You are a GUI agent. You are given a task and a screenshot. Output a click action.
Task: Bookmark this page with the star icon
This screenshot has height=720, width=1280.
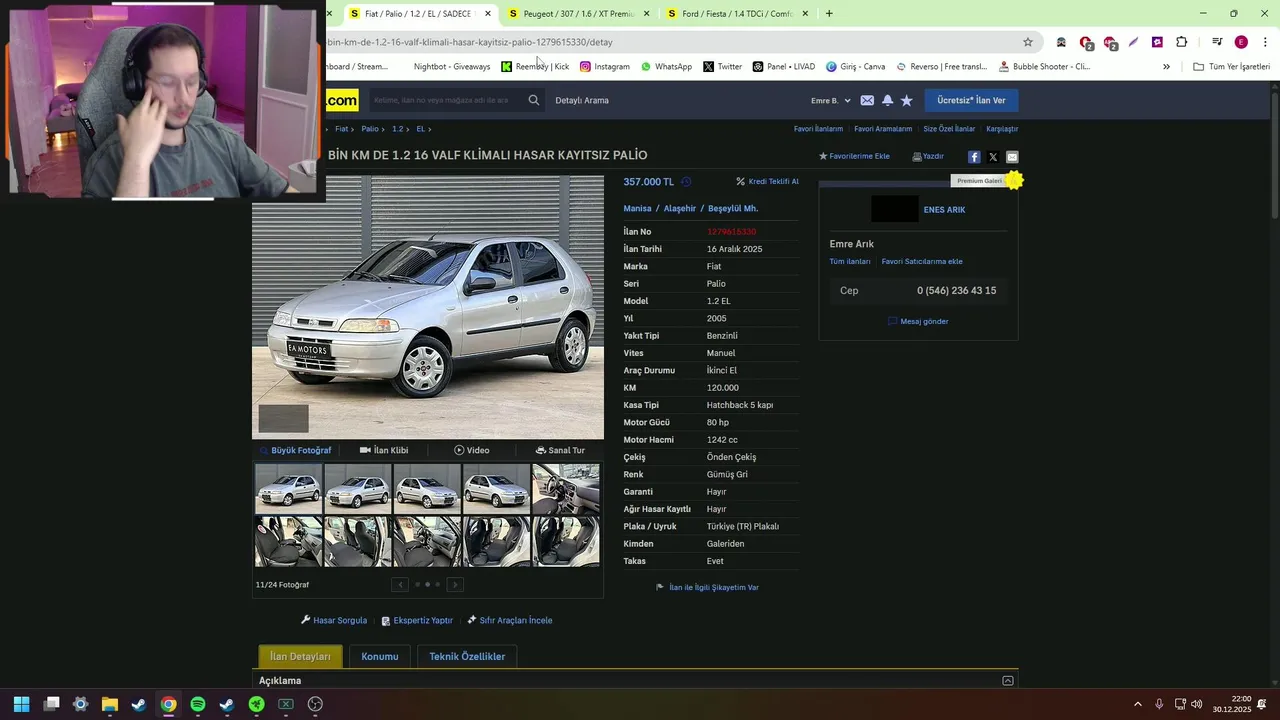[1028, 42]
